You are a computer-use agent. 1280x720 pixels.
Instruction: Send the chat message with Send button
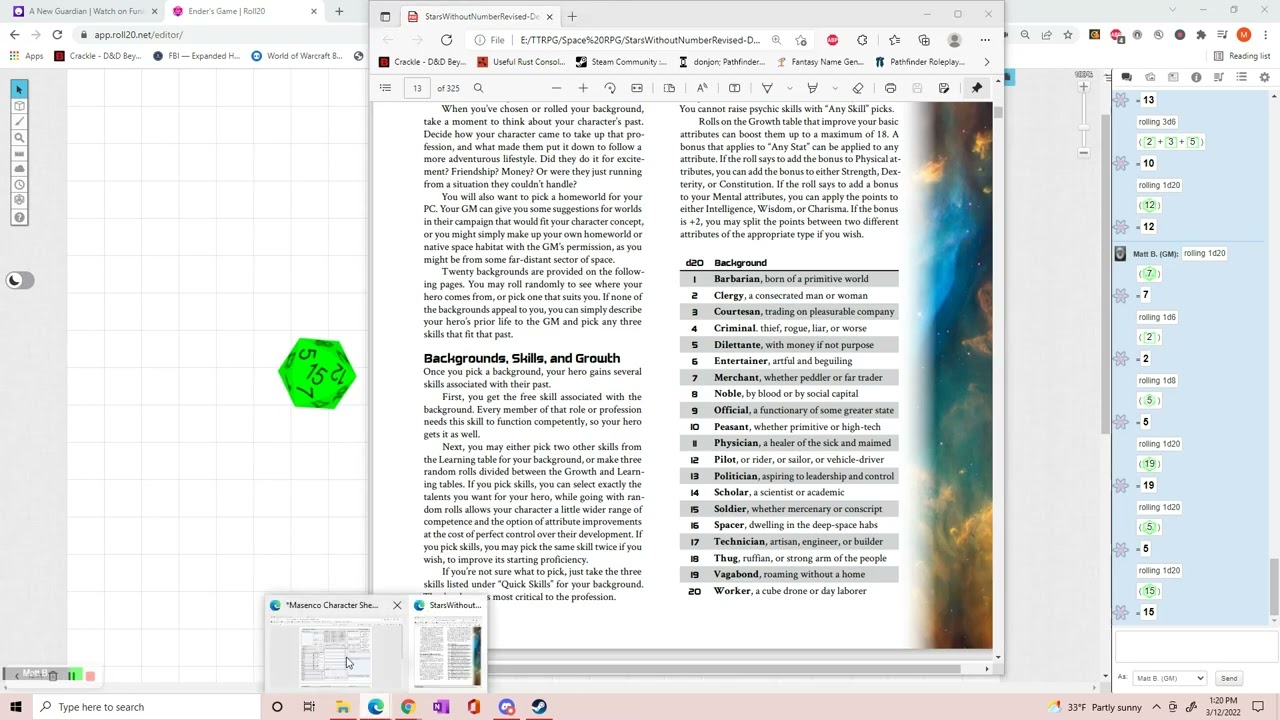click(1229, 678)
